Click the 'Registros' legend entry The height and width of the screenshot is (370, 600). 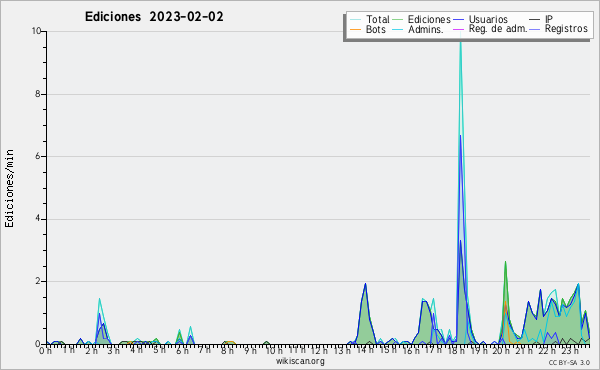coord(566,29)
